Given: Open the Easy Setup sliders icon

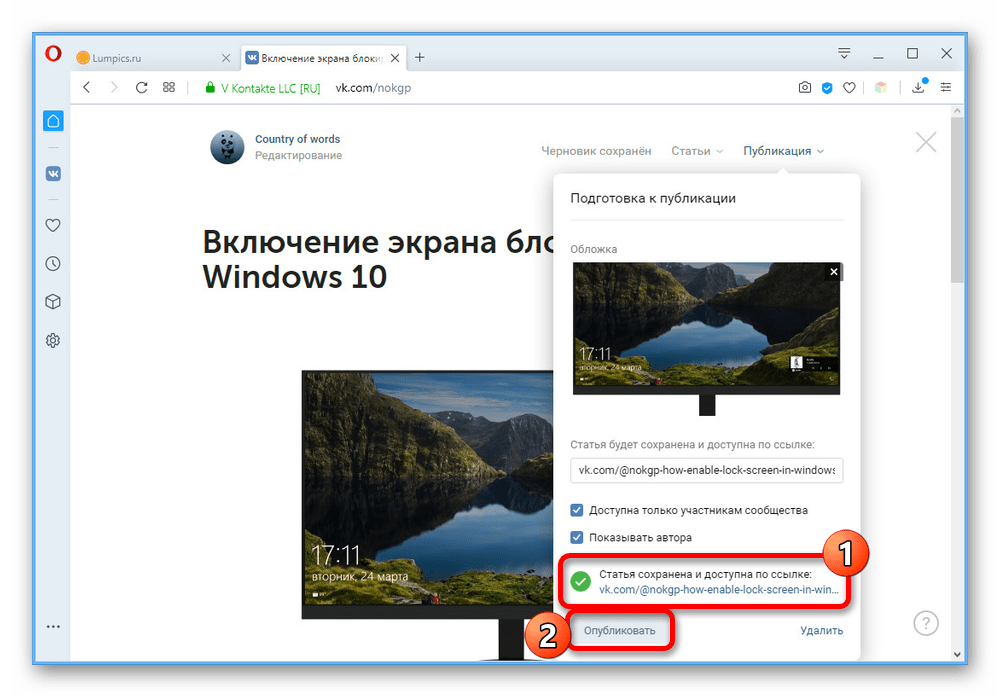Looking at the screenshot, I should (946, 87).
